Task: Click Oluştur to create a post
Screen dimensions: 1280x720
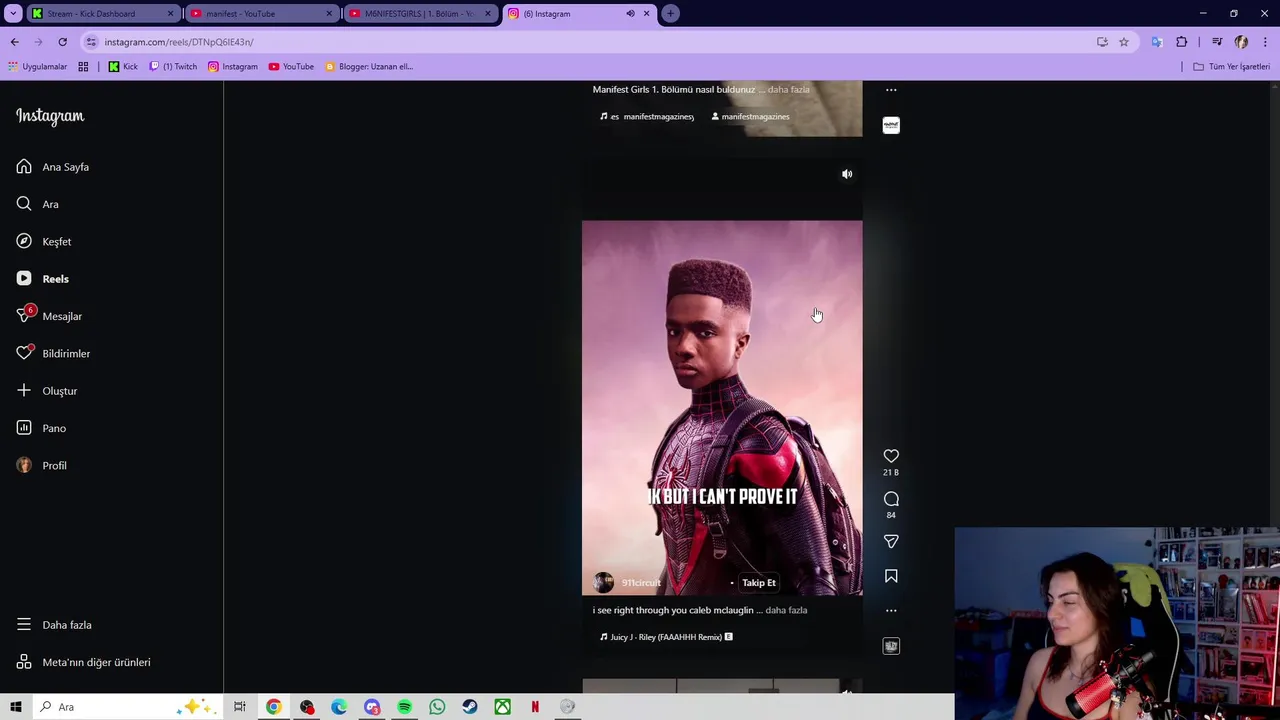Action: [47, 391]
